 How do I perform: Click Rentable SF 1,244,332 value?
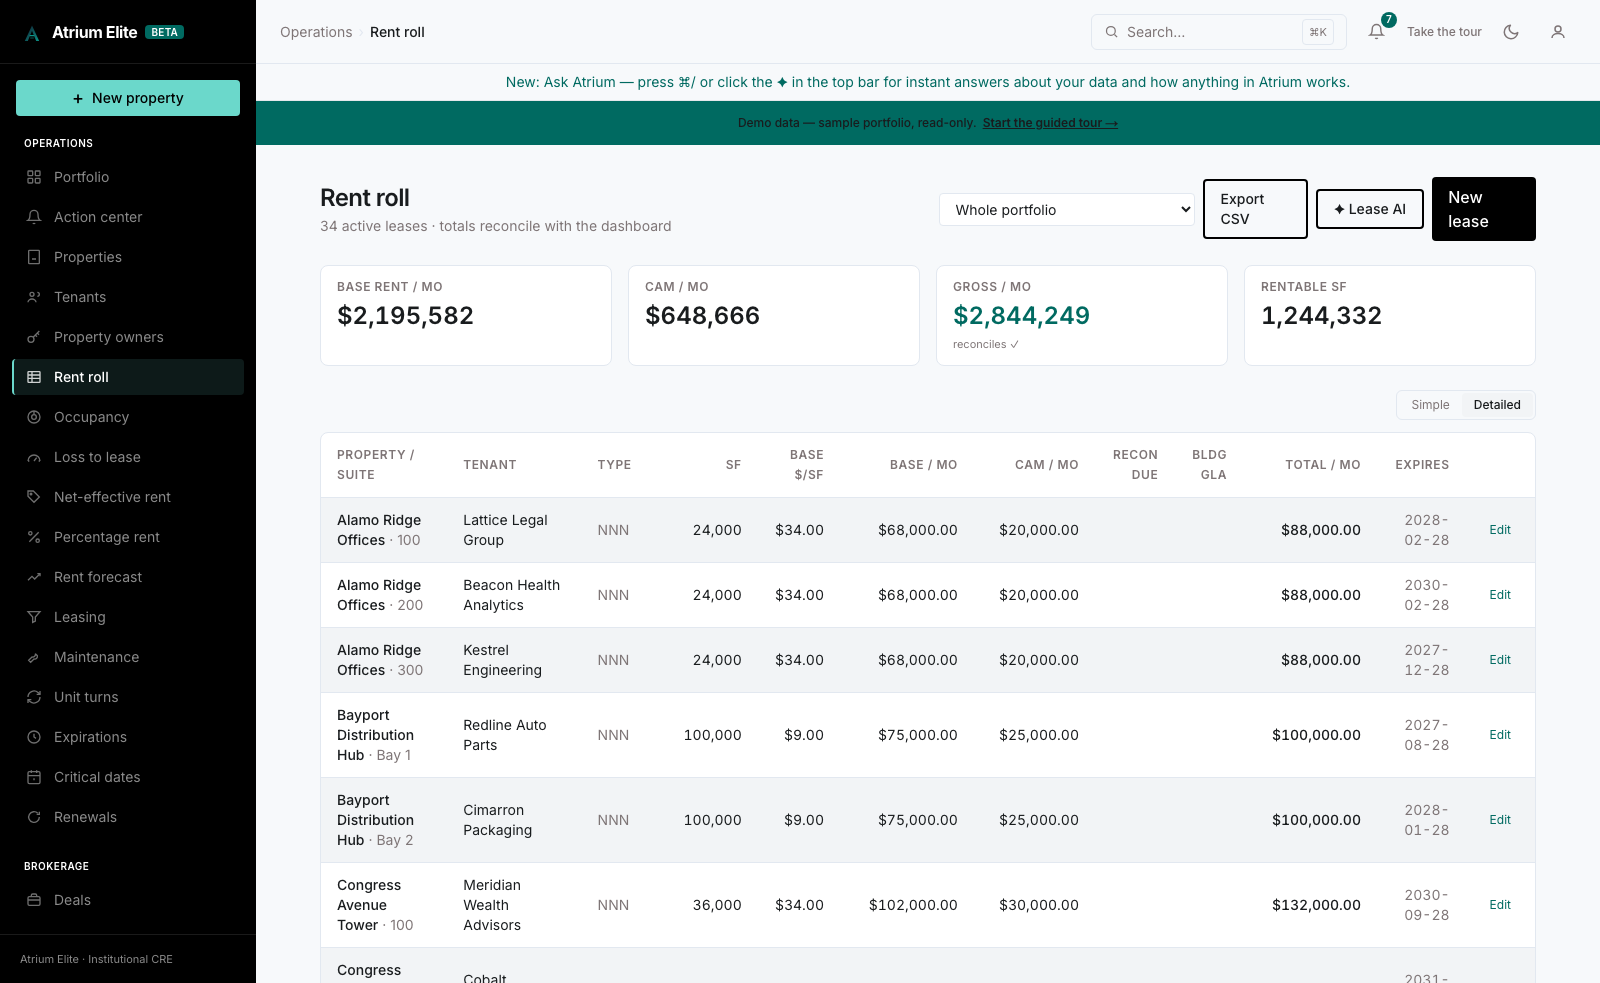(1321, 316)
